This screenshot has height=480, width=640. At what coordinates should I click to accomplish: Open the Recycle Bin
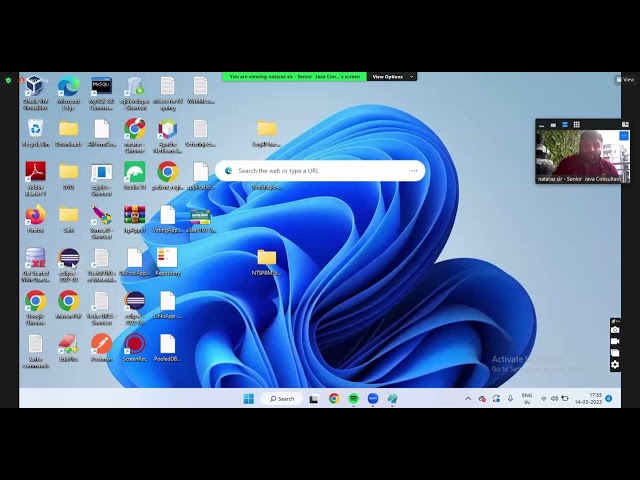pyautogui.click(x=35, y=129)
